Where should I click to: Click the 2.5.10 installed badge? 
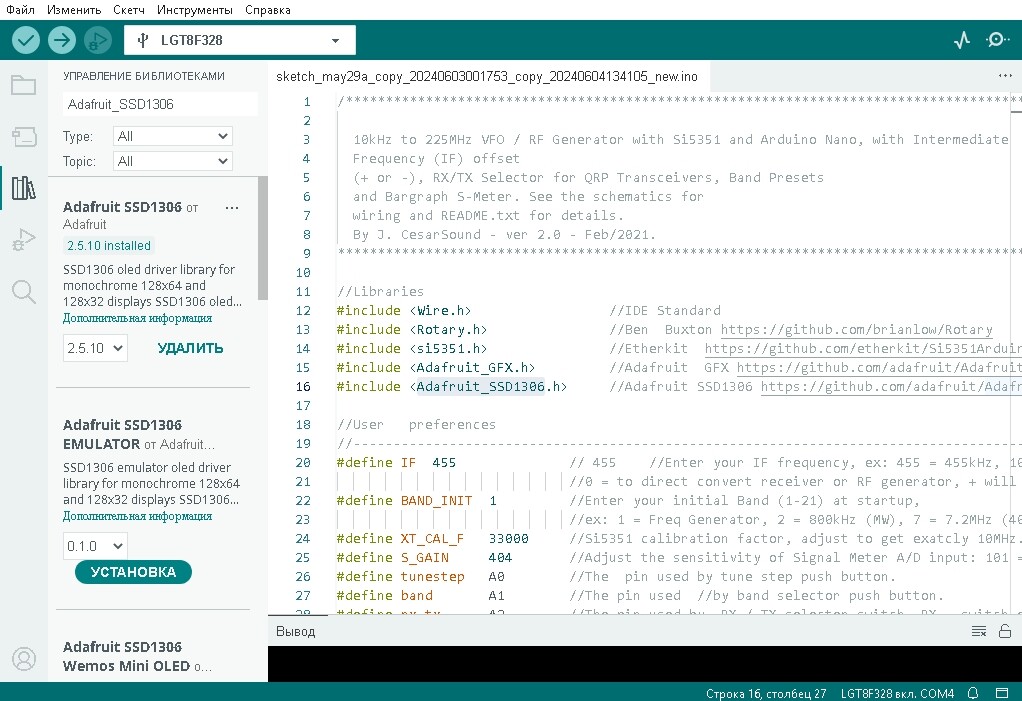[109, 246]
